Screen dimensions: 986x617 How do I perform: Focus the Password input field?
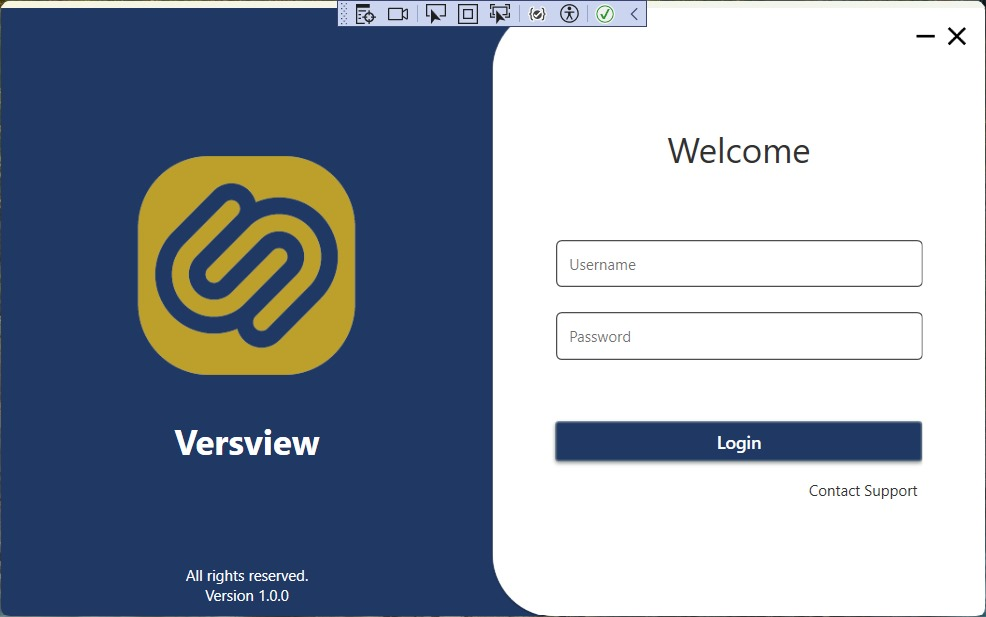point(738,336)
